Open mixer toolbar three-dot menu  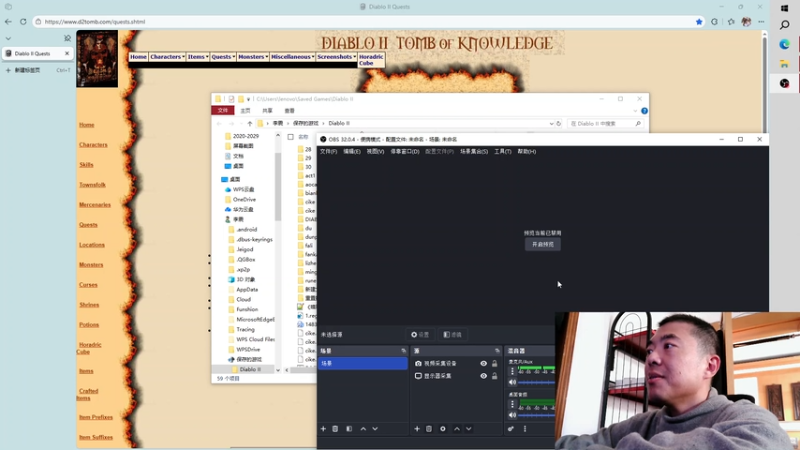click(524, 429)
